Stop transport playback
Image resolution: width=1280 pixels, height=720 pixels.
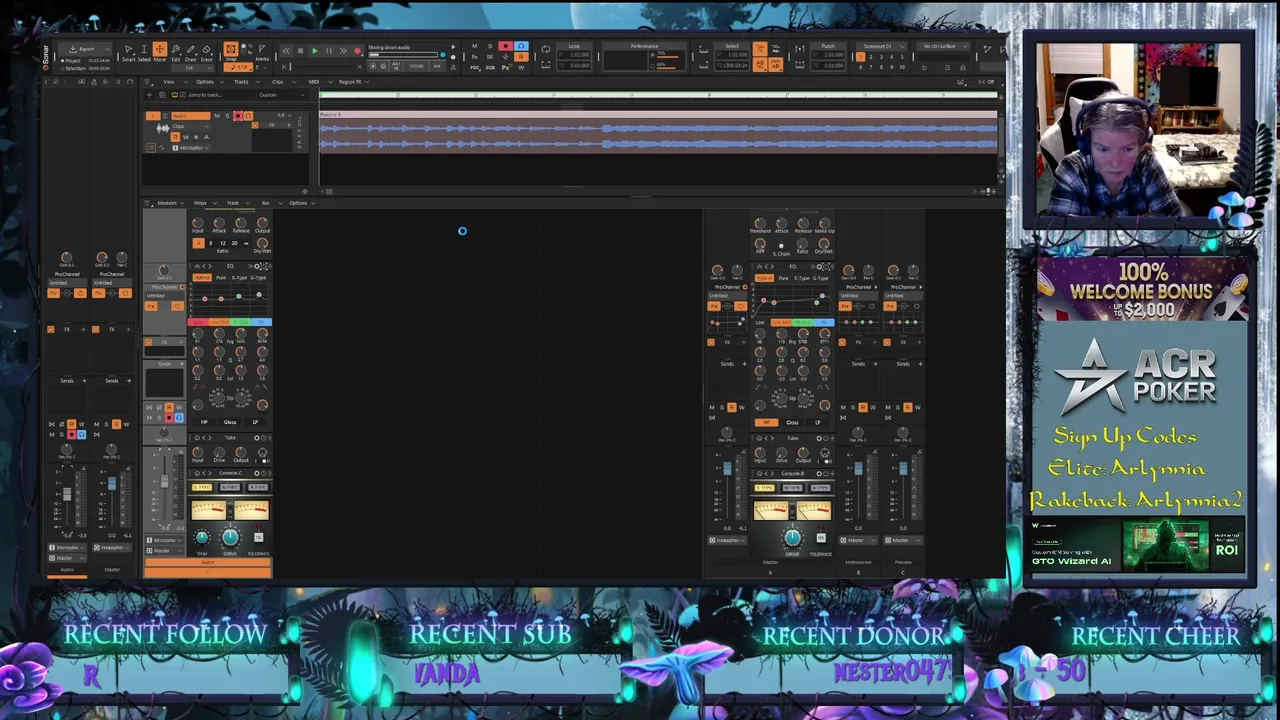[x=300, y=51]
